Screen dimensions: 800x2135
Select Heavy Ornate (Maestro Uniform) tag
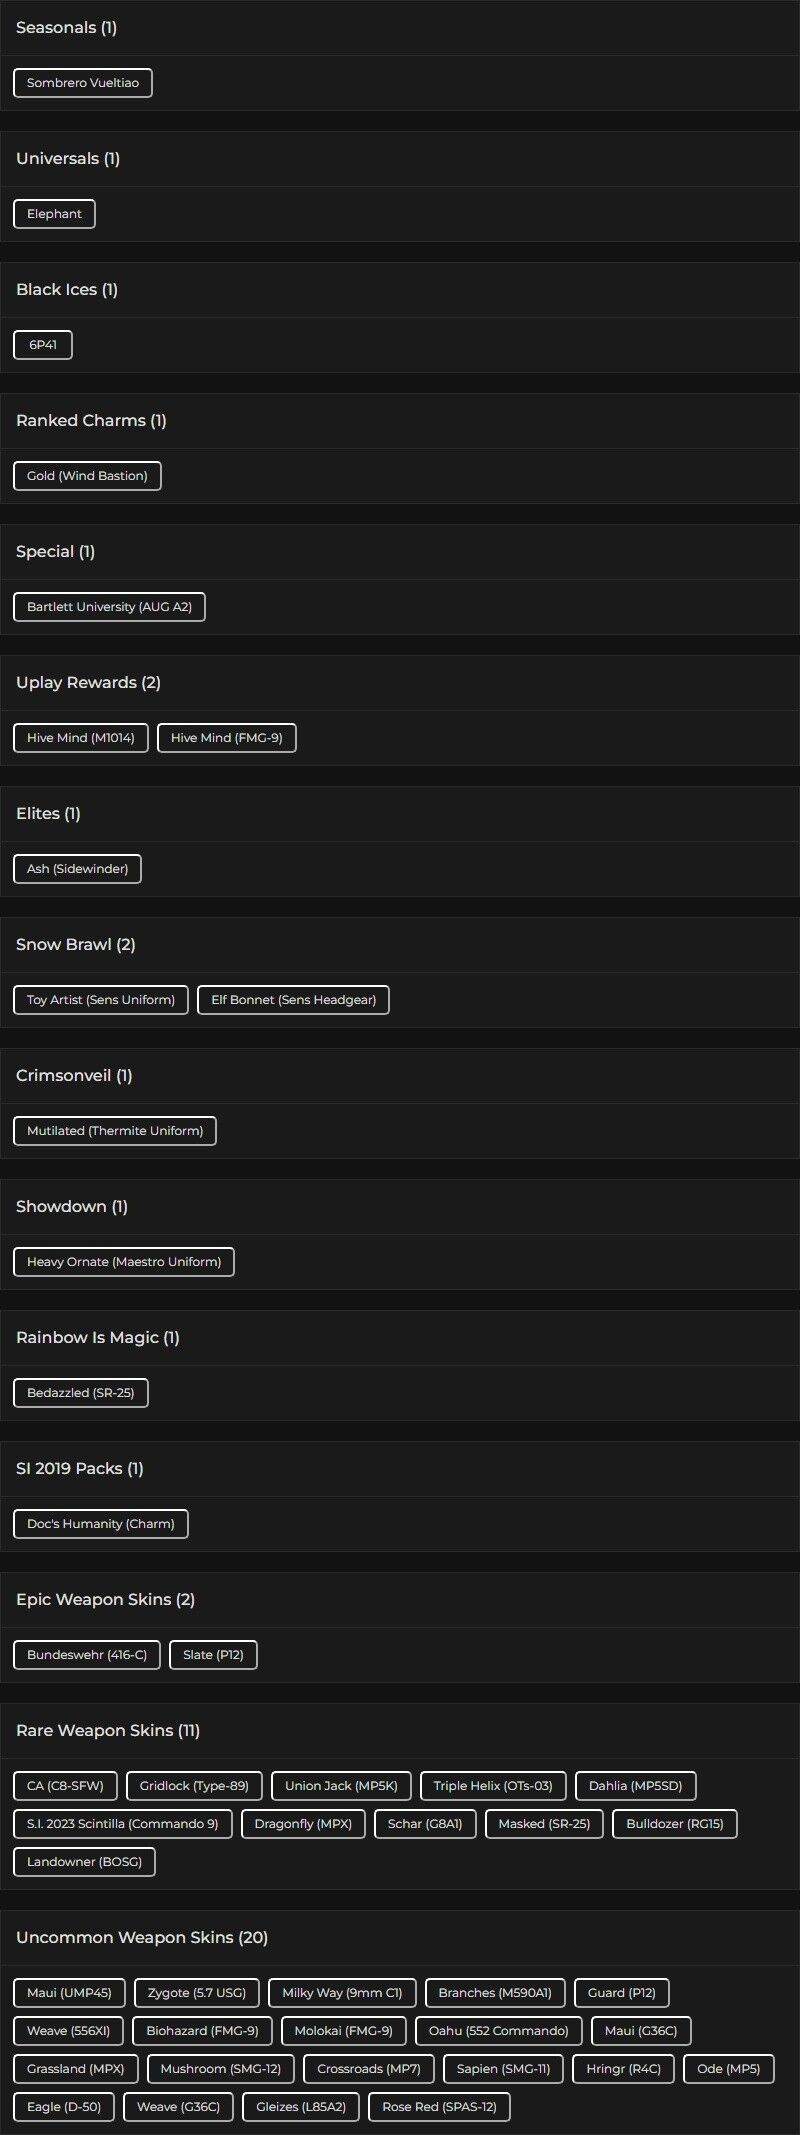click(124, 1262)
